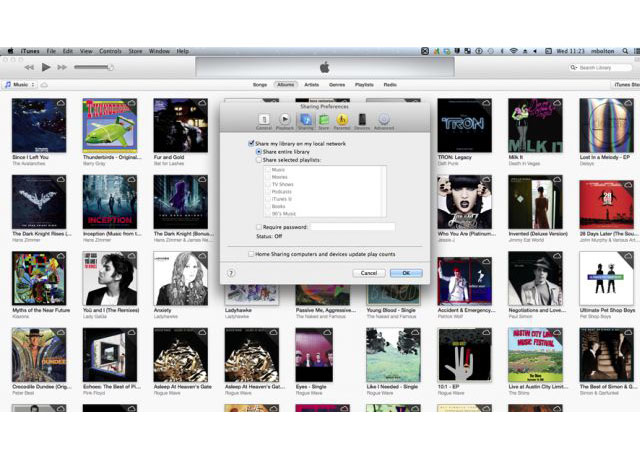Image resolution: width=640 pixels, height=460 pixels.
Task: Open the Edit menu
Action: coord(68,51)
